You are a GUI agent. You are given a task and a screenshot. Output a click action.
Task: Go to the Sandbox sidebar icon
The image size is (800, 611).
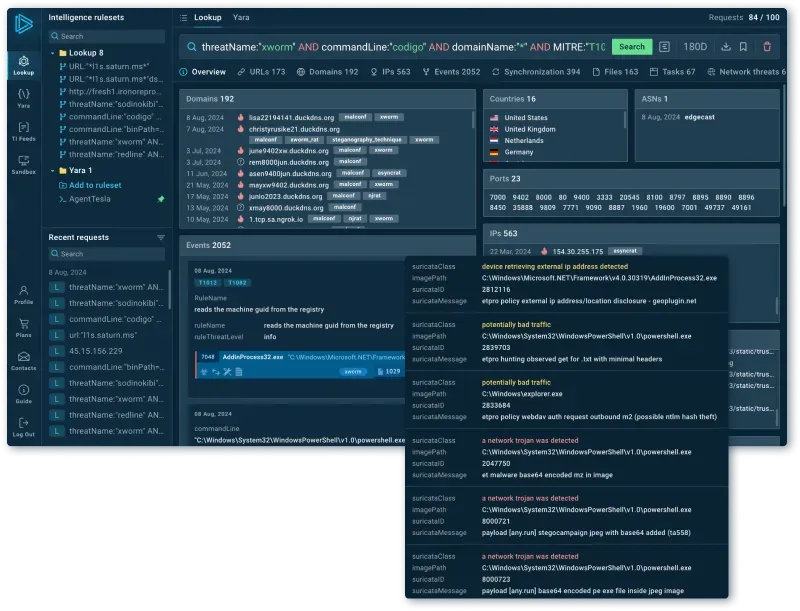(23, 163)
